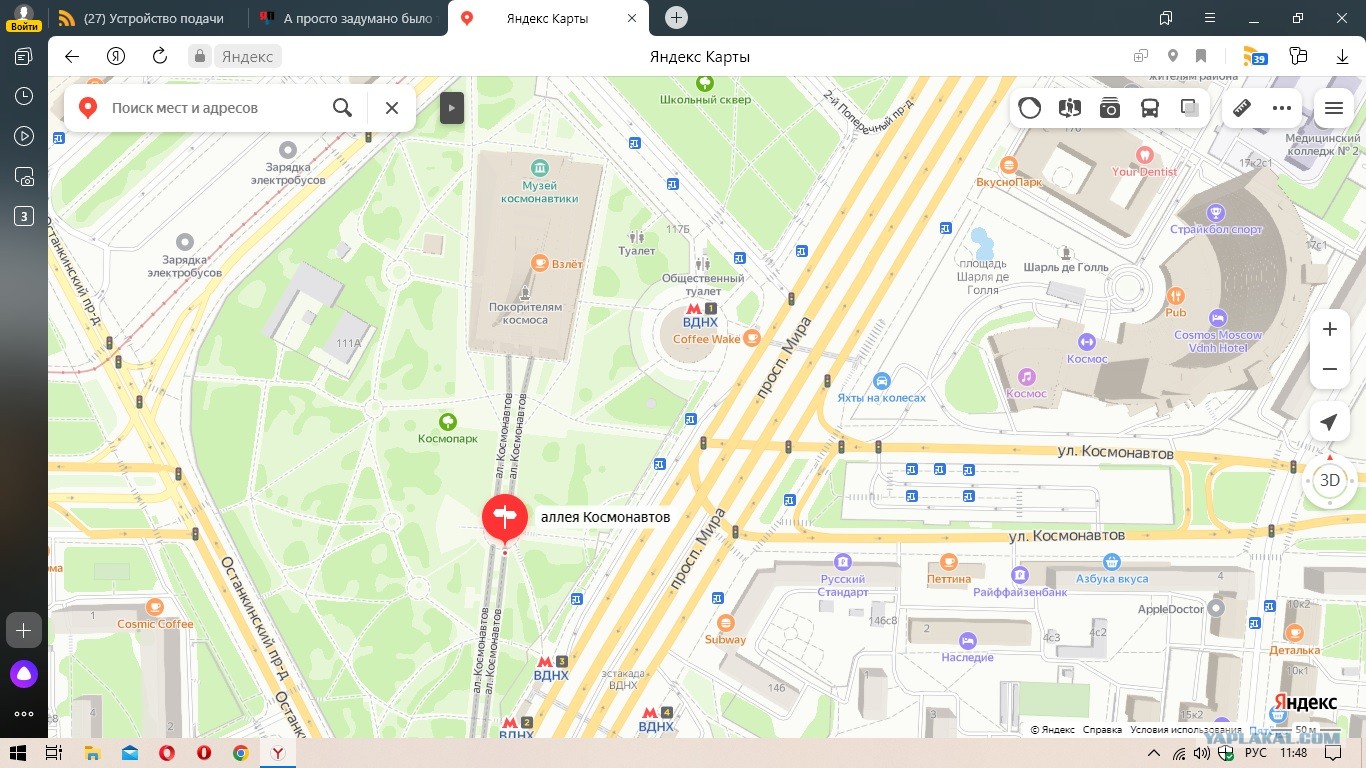
Task: Open the Windows Start menu
Action: (x=17, y=753)
